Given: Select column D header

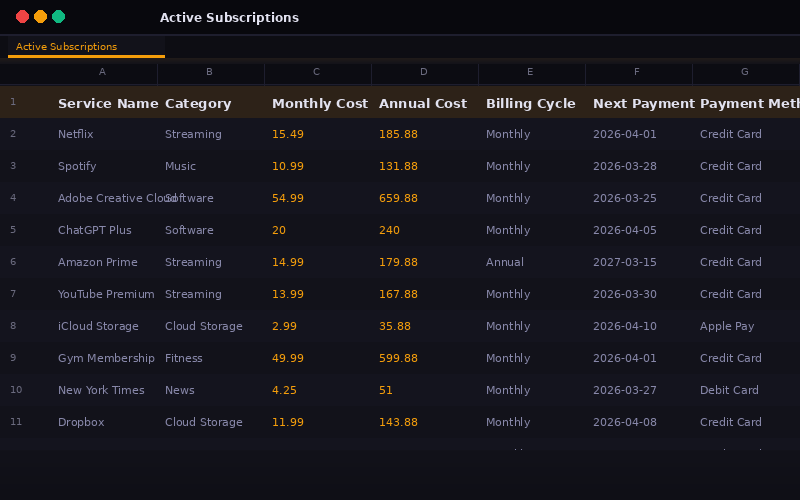Looking at the screenshot, I should click(x=425, y=72).
